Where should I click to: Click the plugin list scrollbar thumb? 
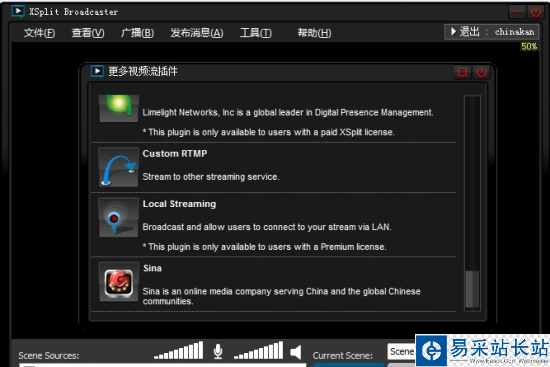click(472, 289)
